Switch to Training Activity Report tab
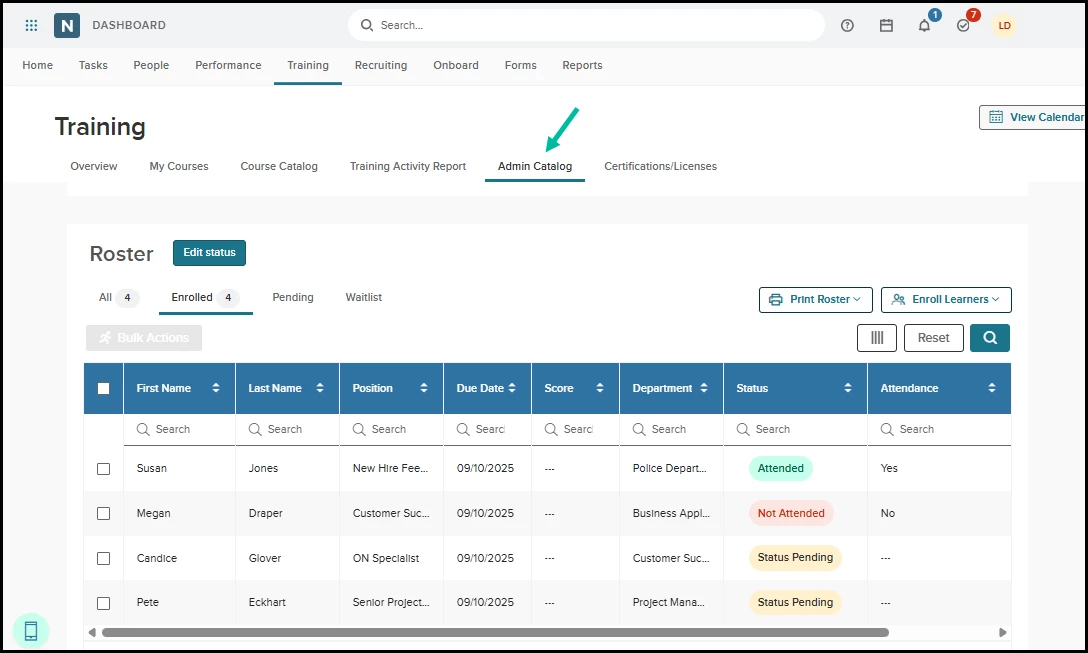The height and width of the screenshot is (653, 1088). (408, 167)
